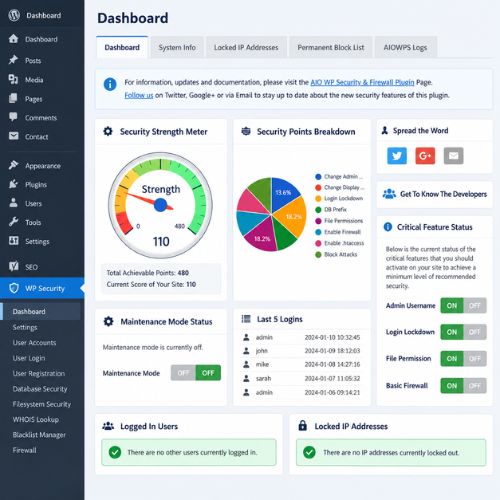Click the Critical Feature Status info icon
Viewport: 500px width, 500px height.
(388, 227)
